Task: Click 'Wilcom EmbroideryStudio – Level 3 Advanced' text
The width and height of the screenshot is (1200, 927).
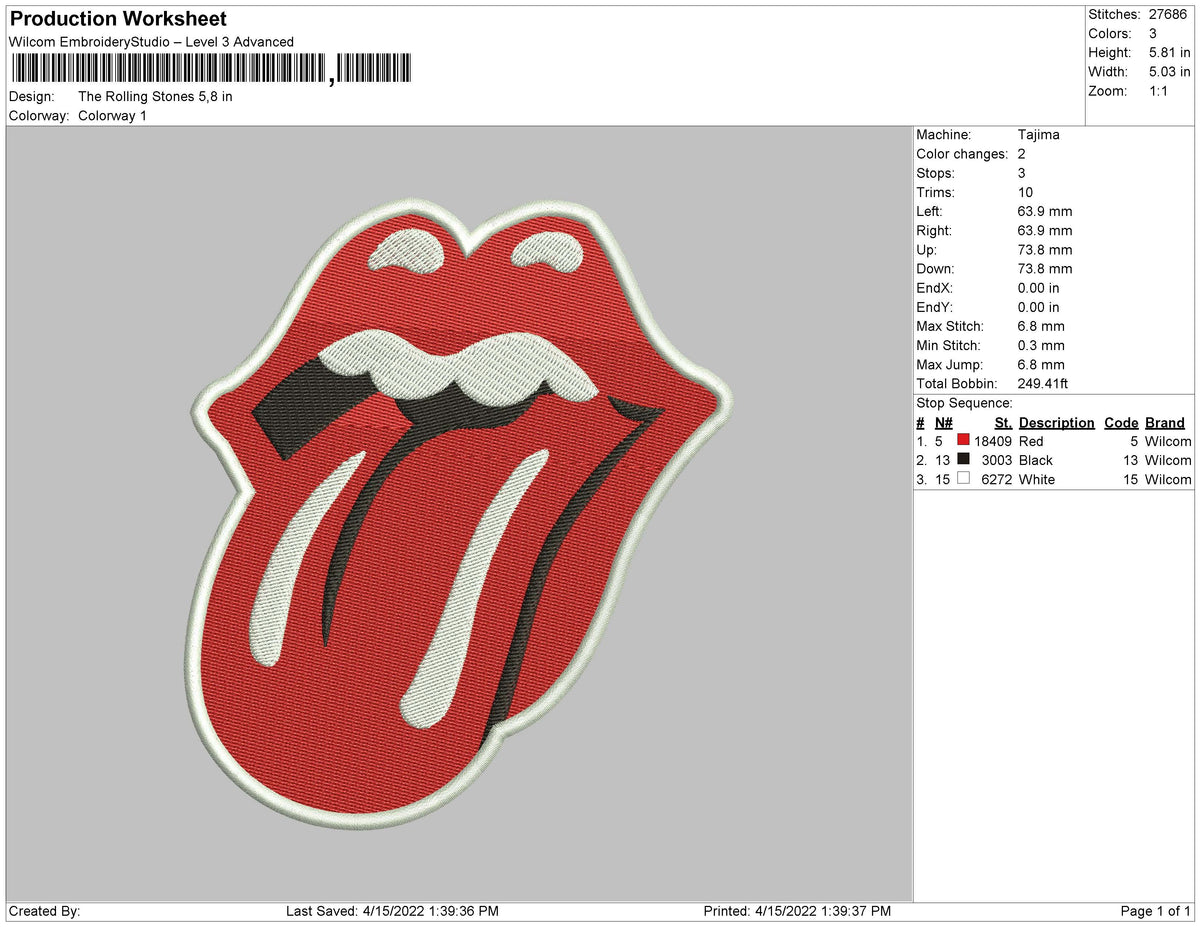Action: (151, 42)
